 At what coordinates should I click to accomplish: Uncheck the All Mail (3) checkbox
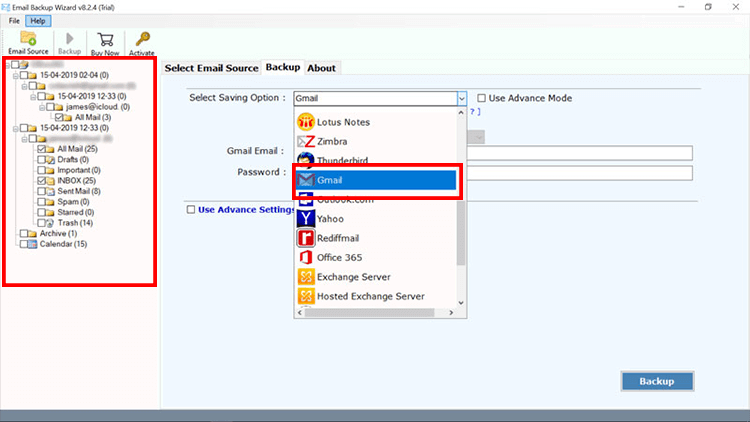tap(59, 118)
